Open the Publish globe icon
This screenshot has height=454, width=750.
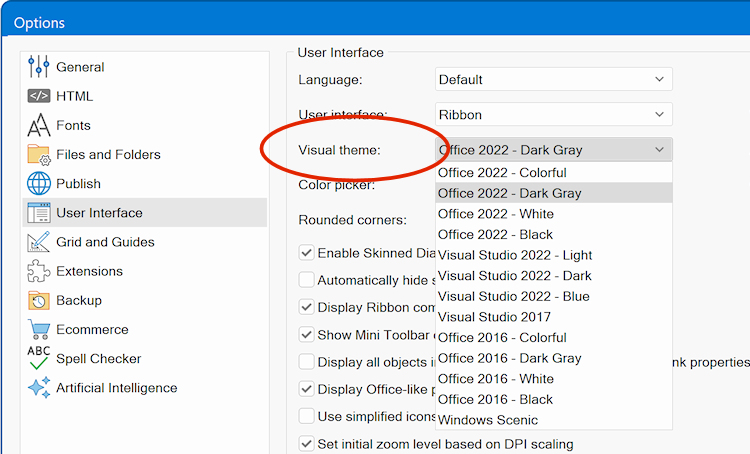click(x=39, y=183)
